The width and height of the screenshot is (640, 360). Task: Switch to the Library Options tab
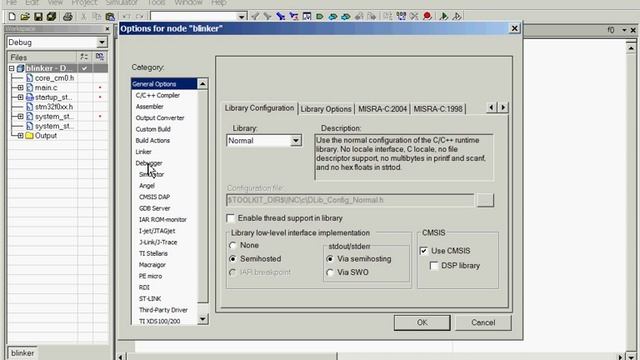pos(326,109)
